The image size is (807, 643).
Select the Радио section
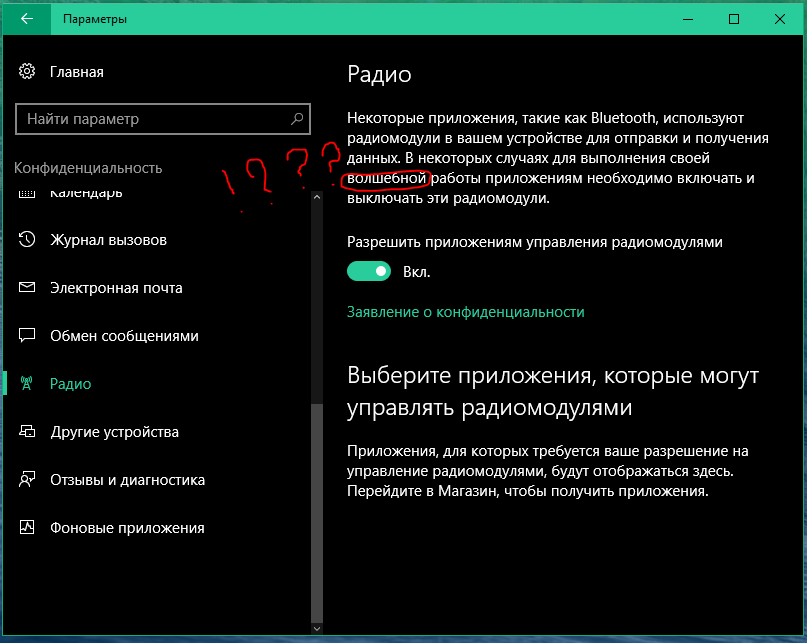(157, 384)
